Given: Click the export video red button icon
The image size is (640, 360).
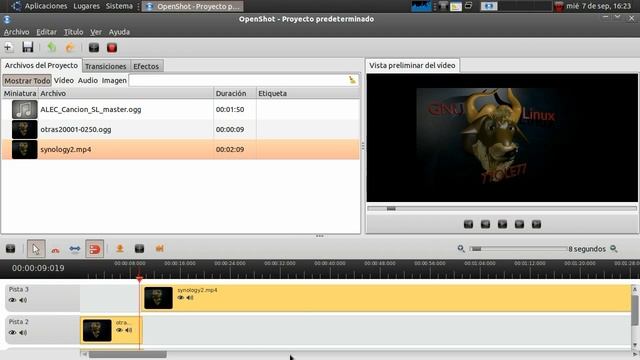Looking at the screenshot, I should point(112,48).
